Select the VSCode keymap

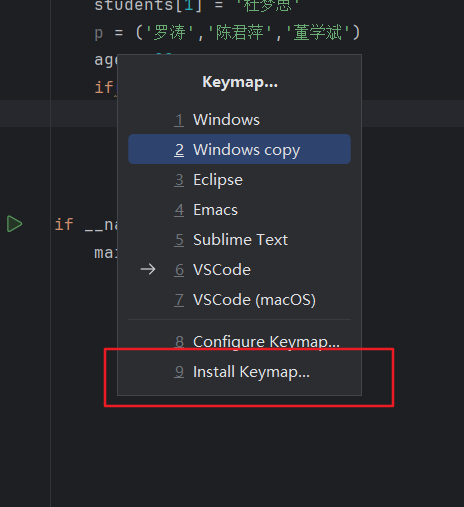(239, 270)
